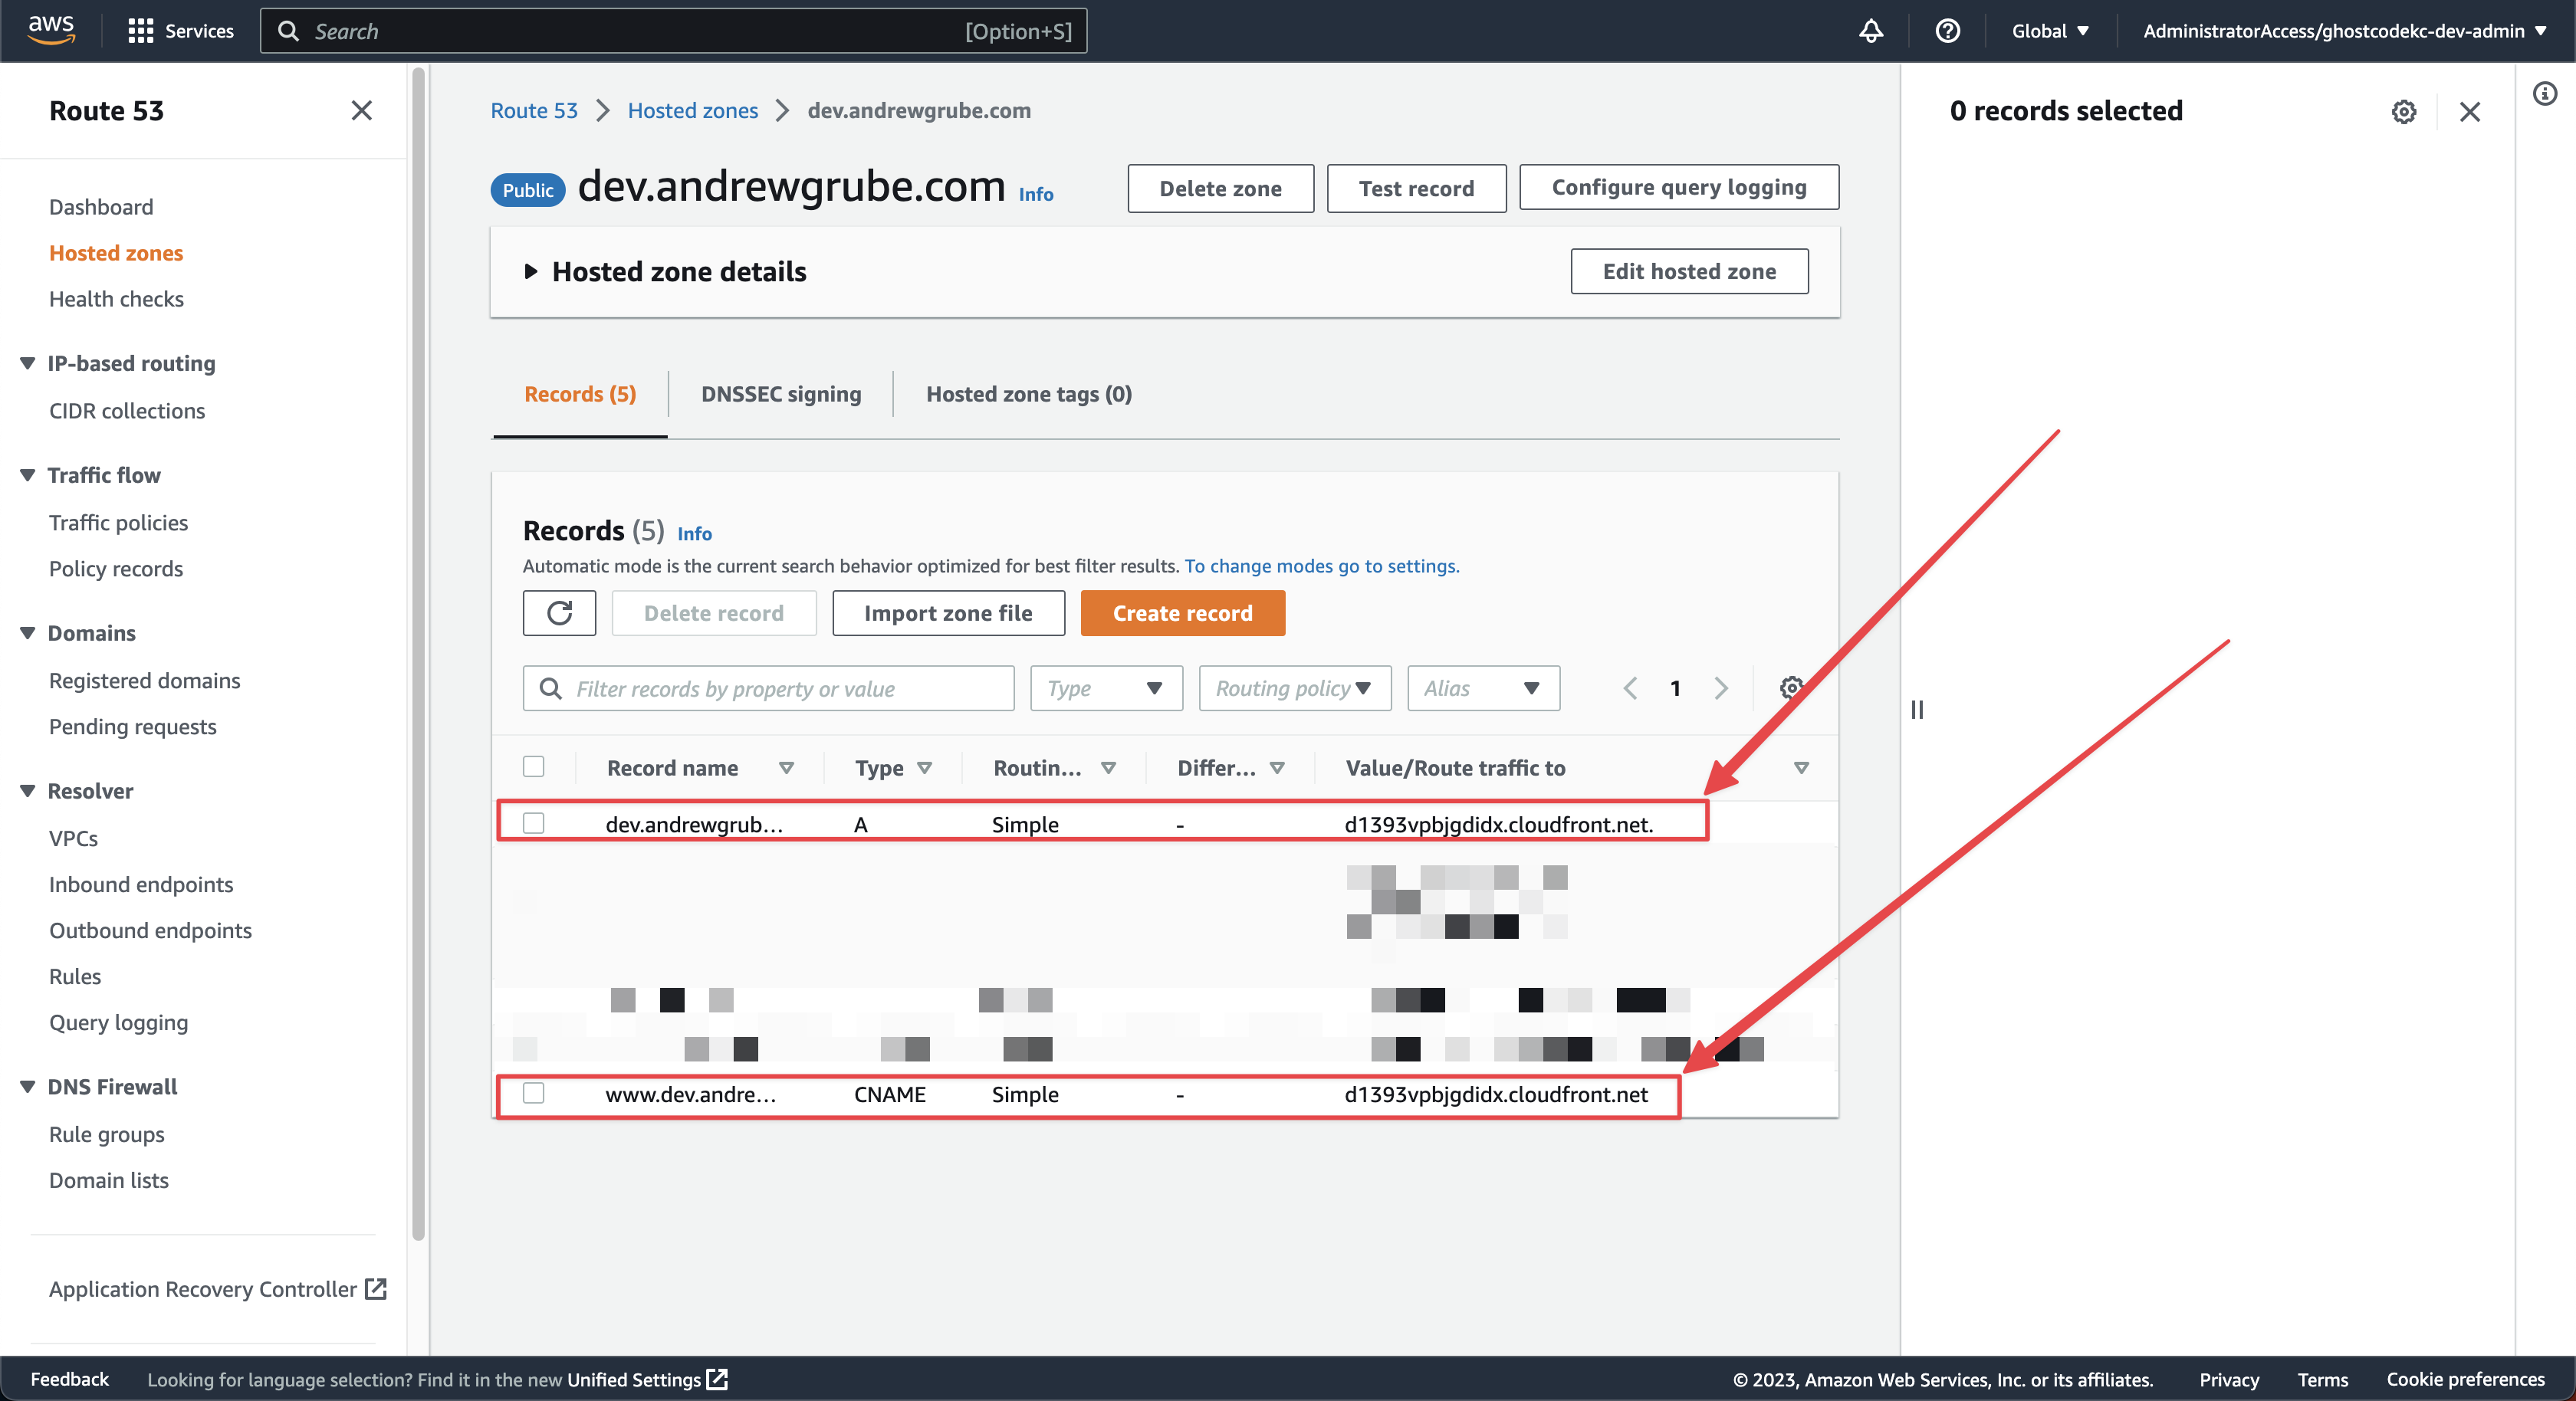Screen dimensions: 2576x1401
Task: Click the Import zone file button
Action: point(948,613)
